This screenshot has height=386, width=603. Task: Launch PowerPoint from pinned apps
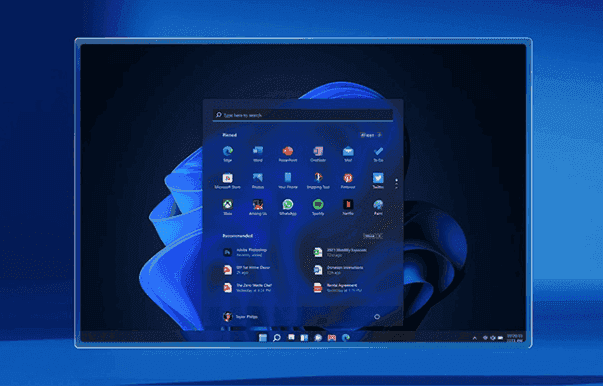(x=288, y=154)
